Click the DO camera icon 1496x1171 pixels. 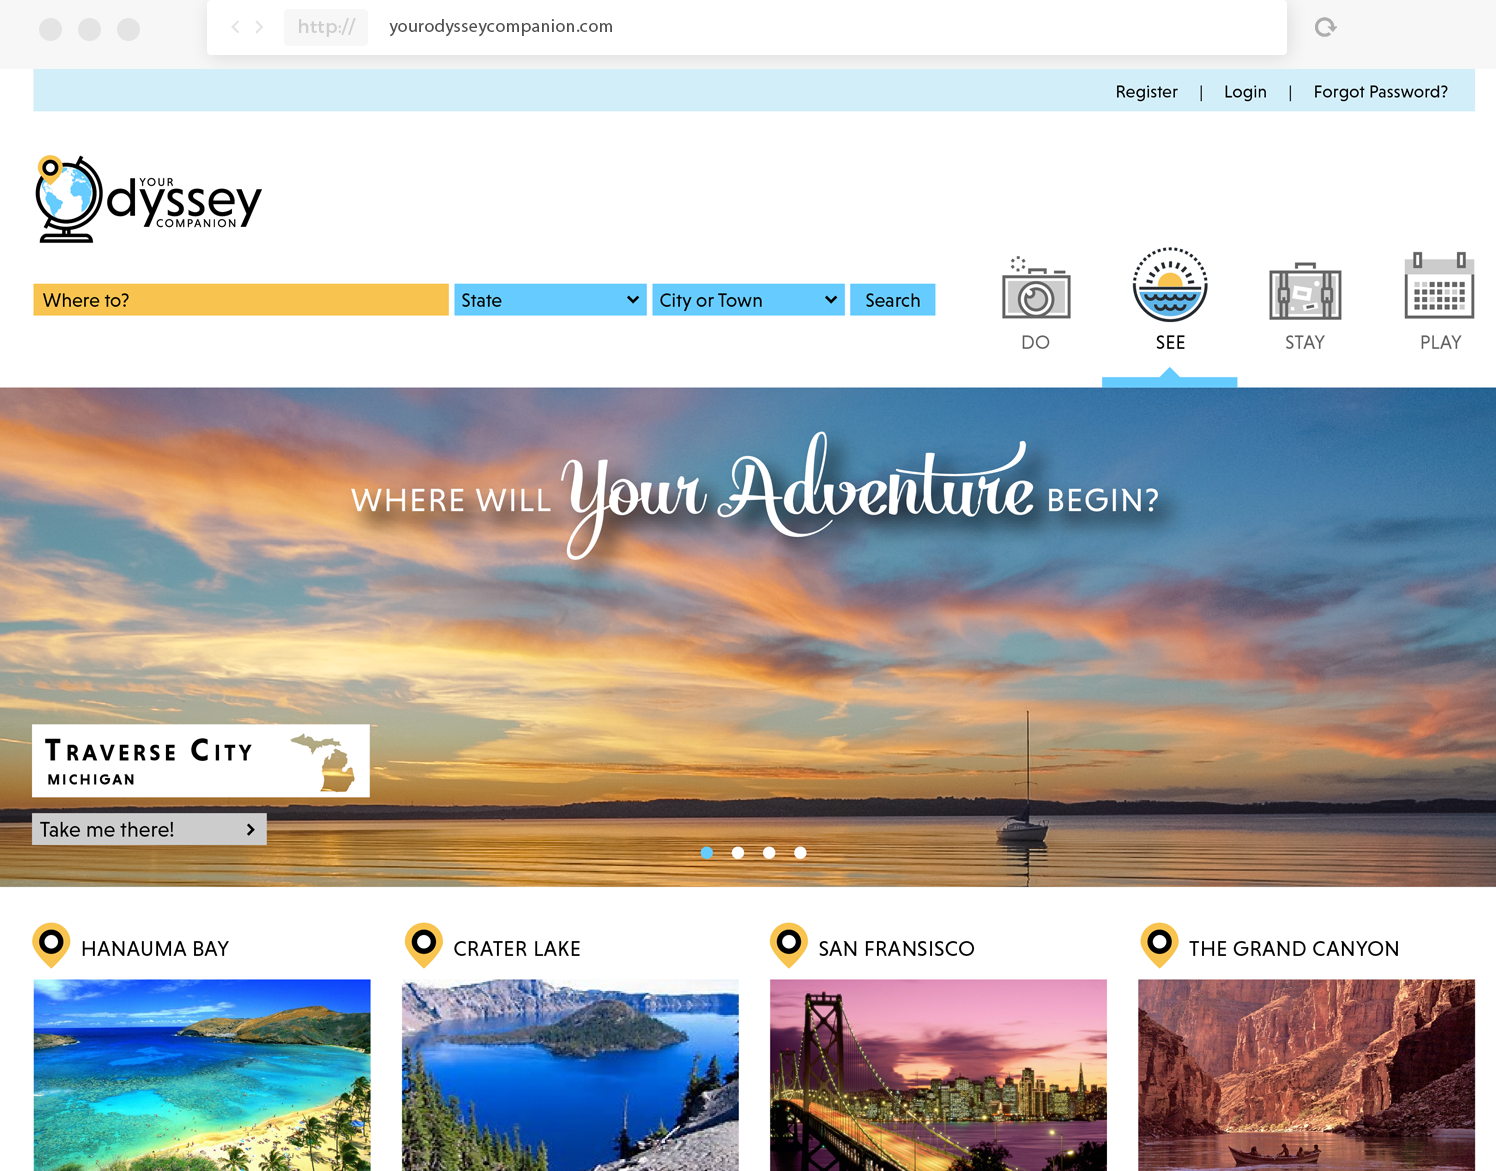click(1036, 288)
